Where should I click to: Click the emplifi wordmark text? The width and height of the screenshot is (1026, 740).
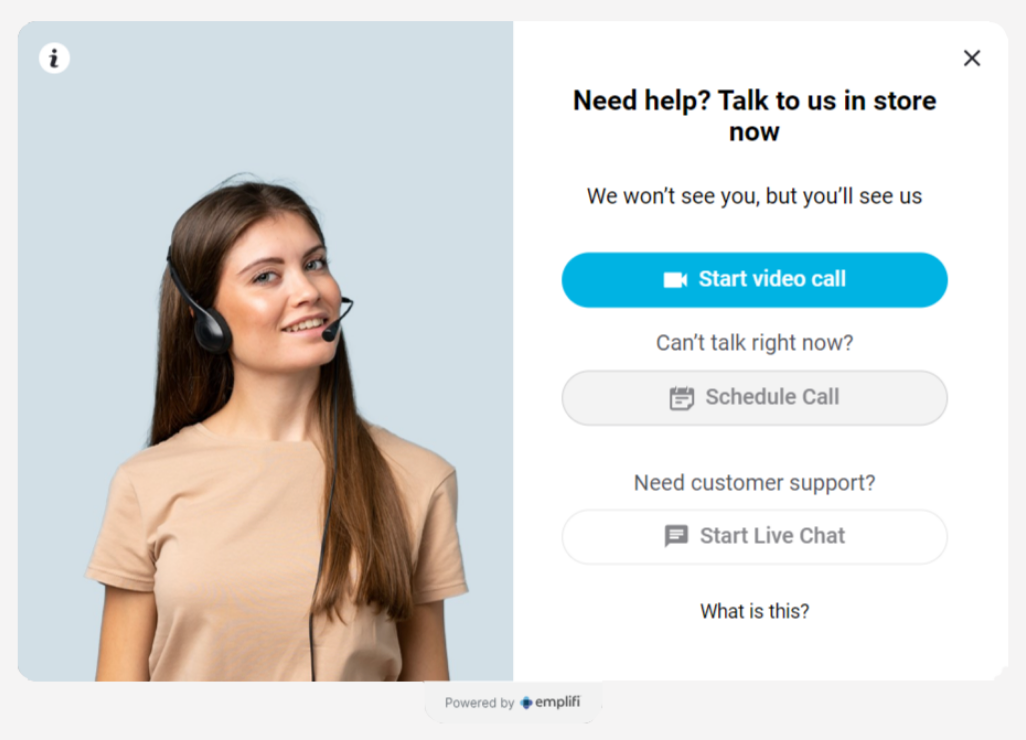pyautogui.click(x=557, y=702)
